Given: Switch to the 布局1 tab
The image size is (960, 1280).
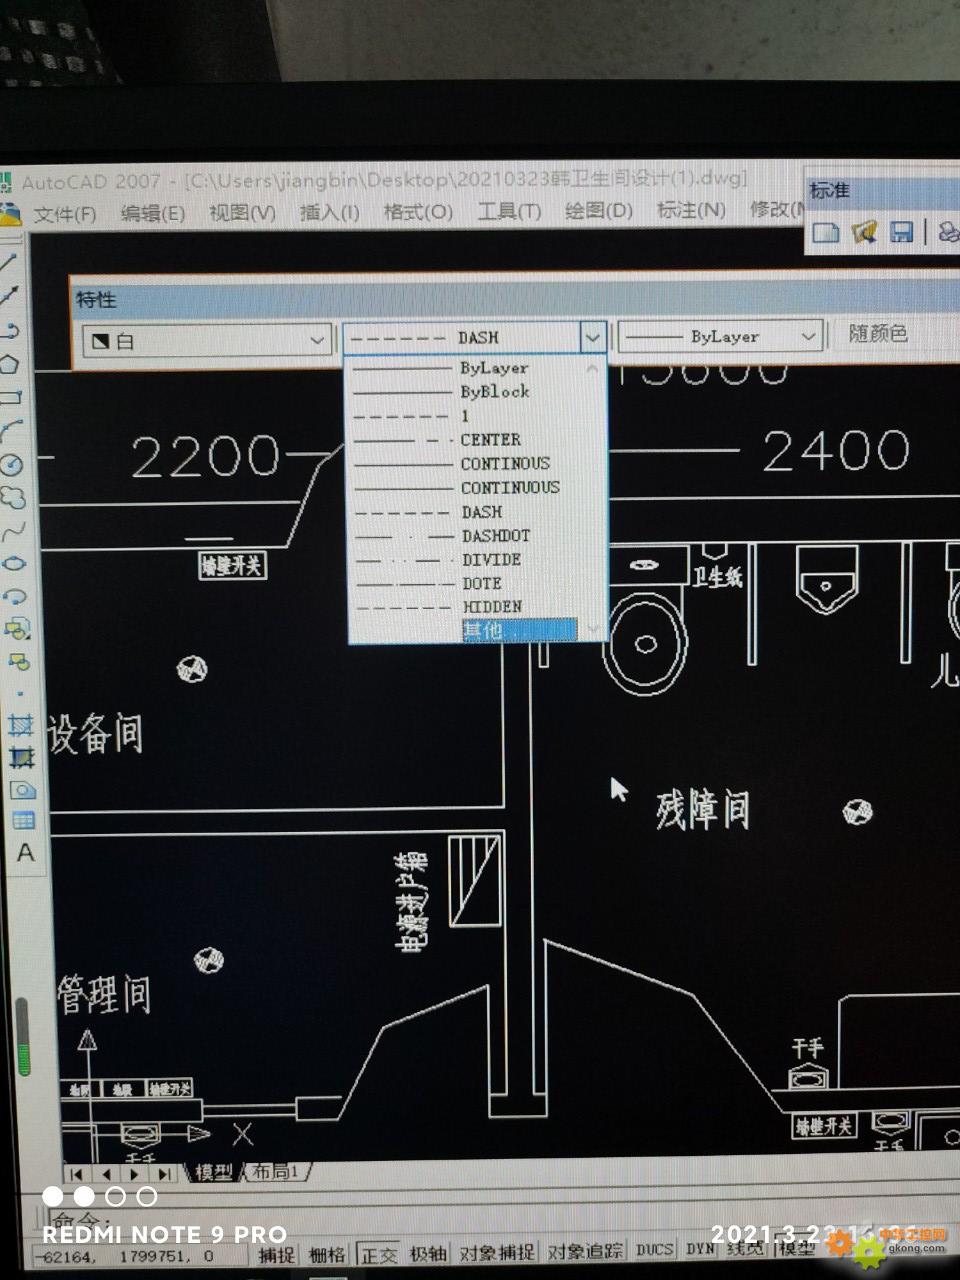Looking at the screenshot, I should pyautogui.click(x=275, y=1171).
